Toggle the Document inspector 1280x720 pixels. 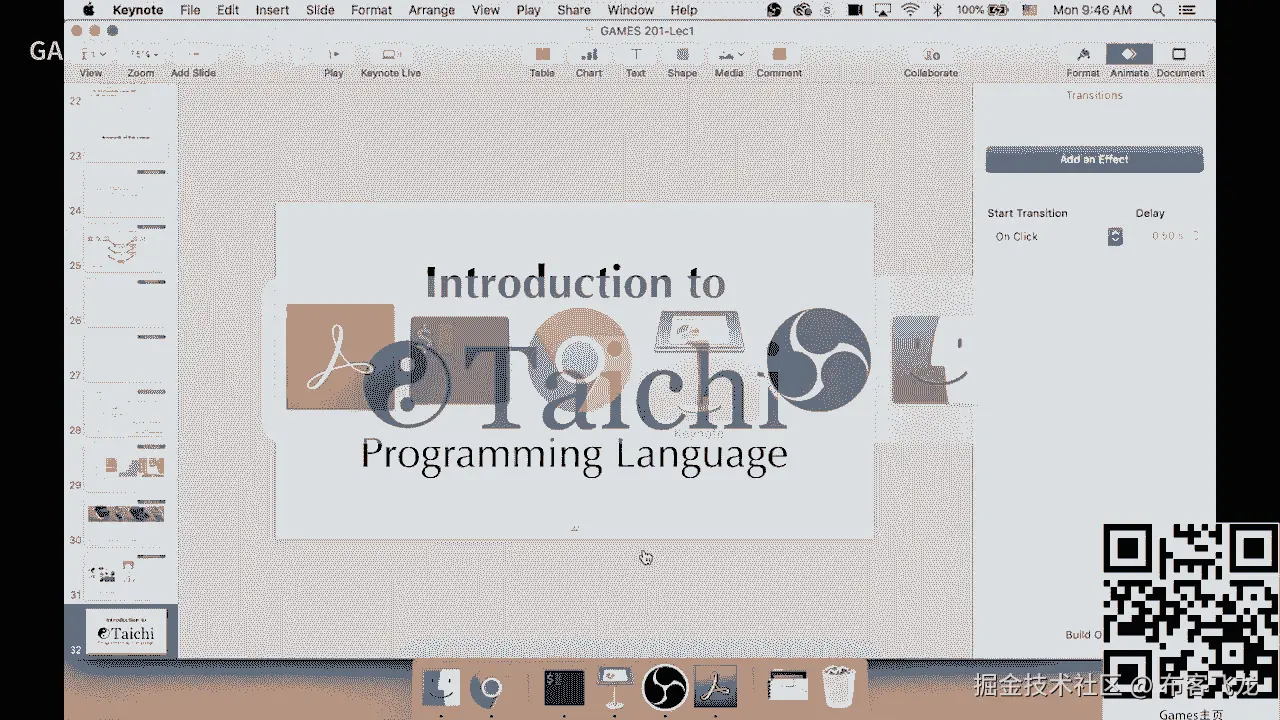[x=1180, y=61]
